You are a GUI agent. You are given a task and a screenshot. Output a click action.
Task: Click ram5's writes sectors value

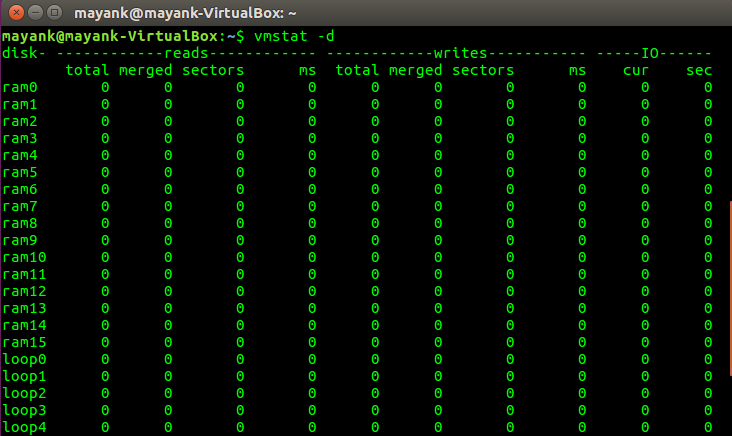[x=510, y=172]
